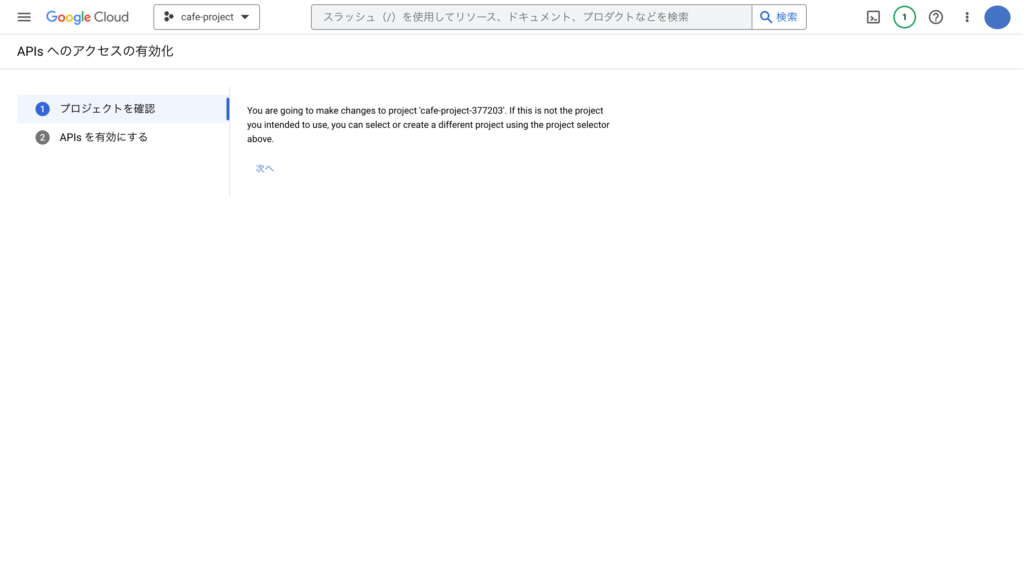1024x585 pixels.
Task: Open the blue account avatar
Action: pos(997,17)
